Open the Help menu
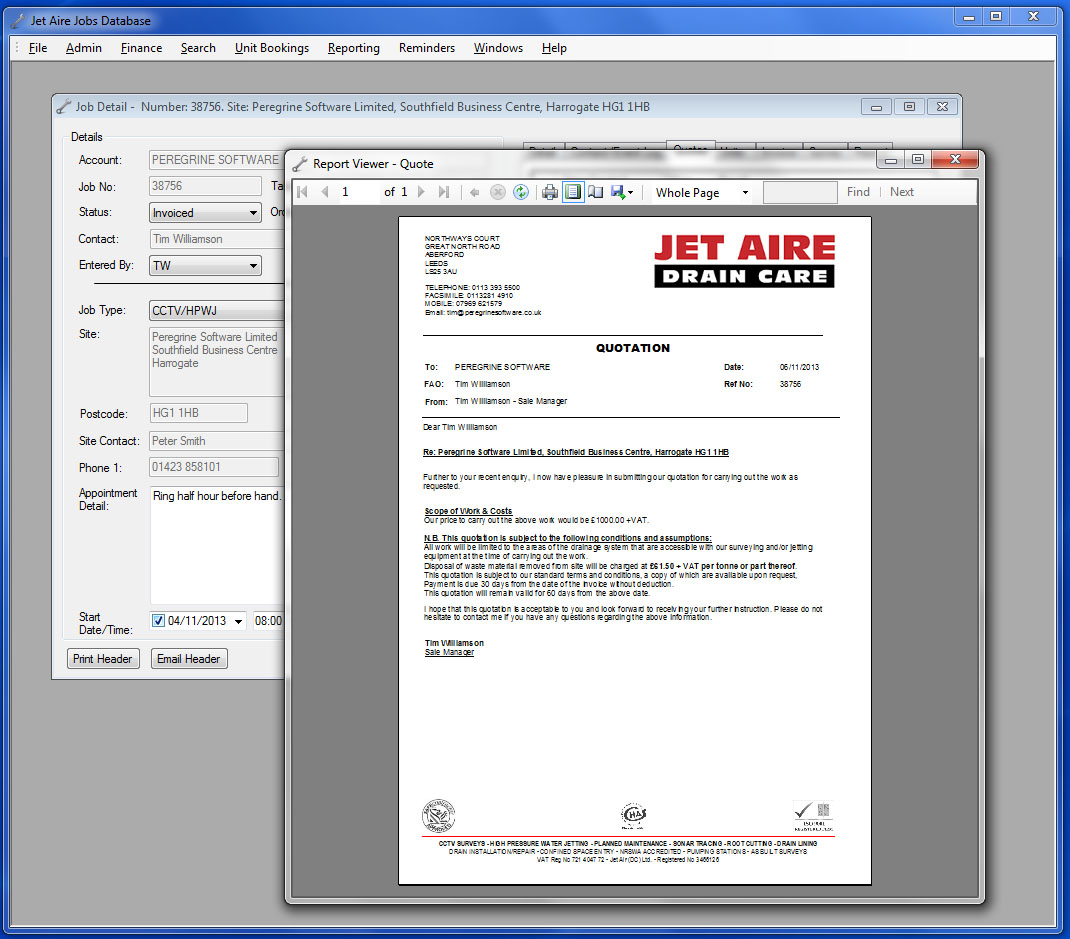The height and width of the screenshot is (939, 1070). tap(554, 48)
